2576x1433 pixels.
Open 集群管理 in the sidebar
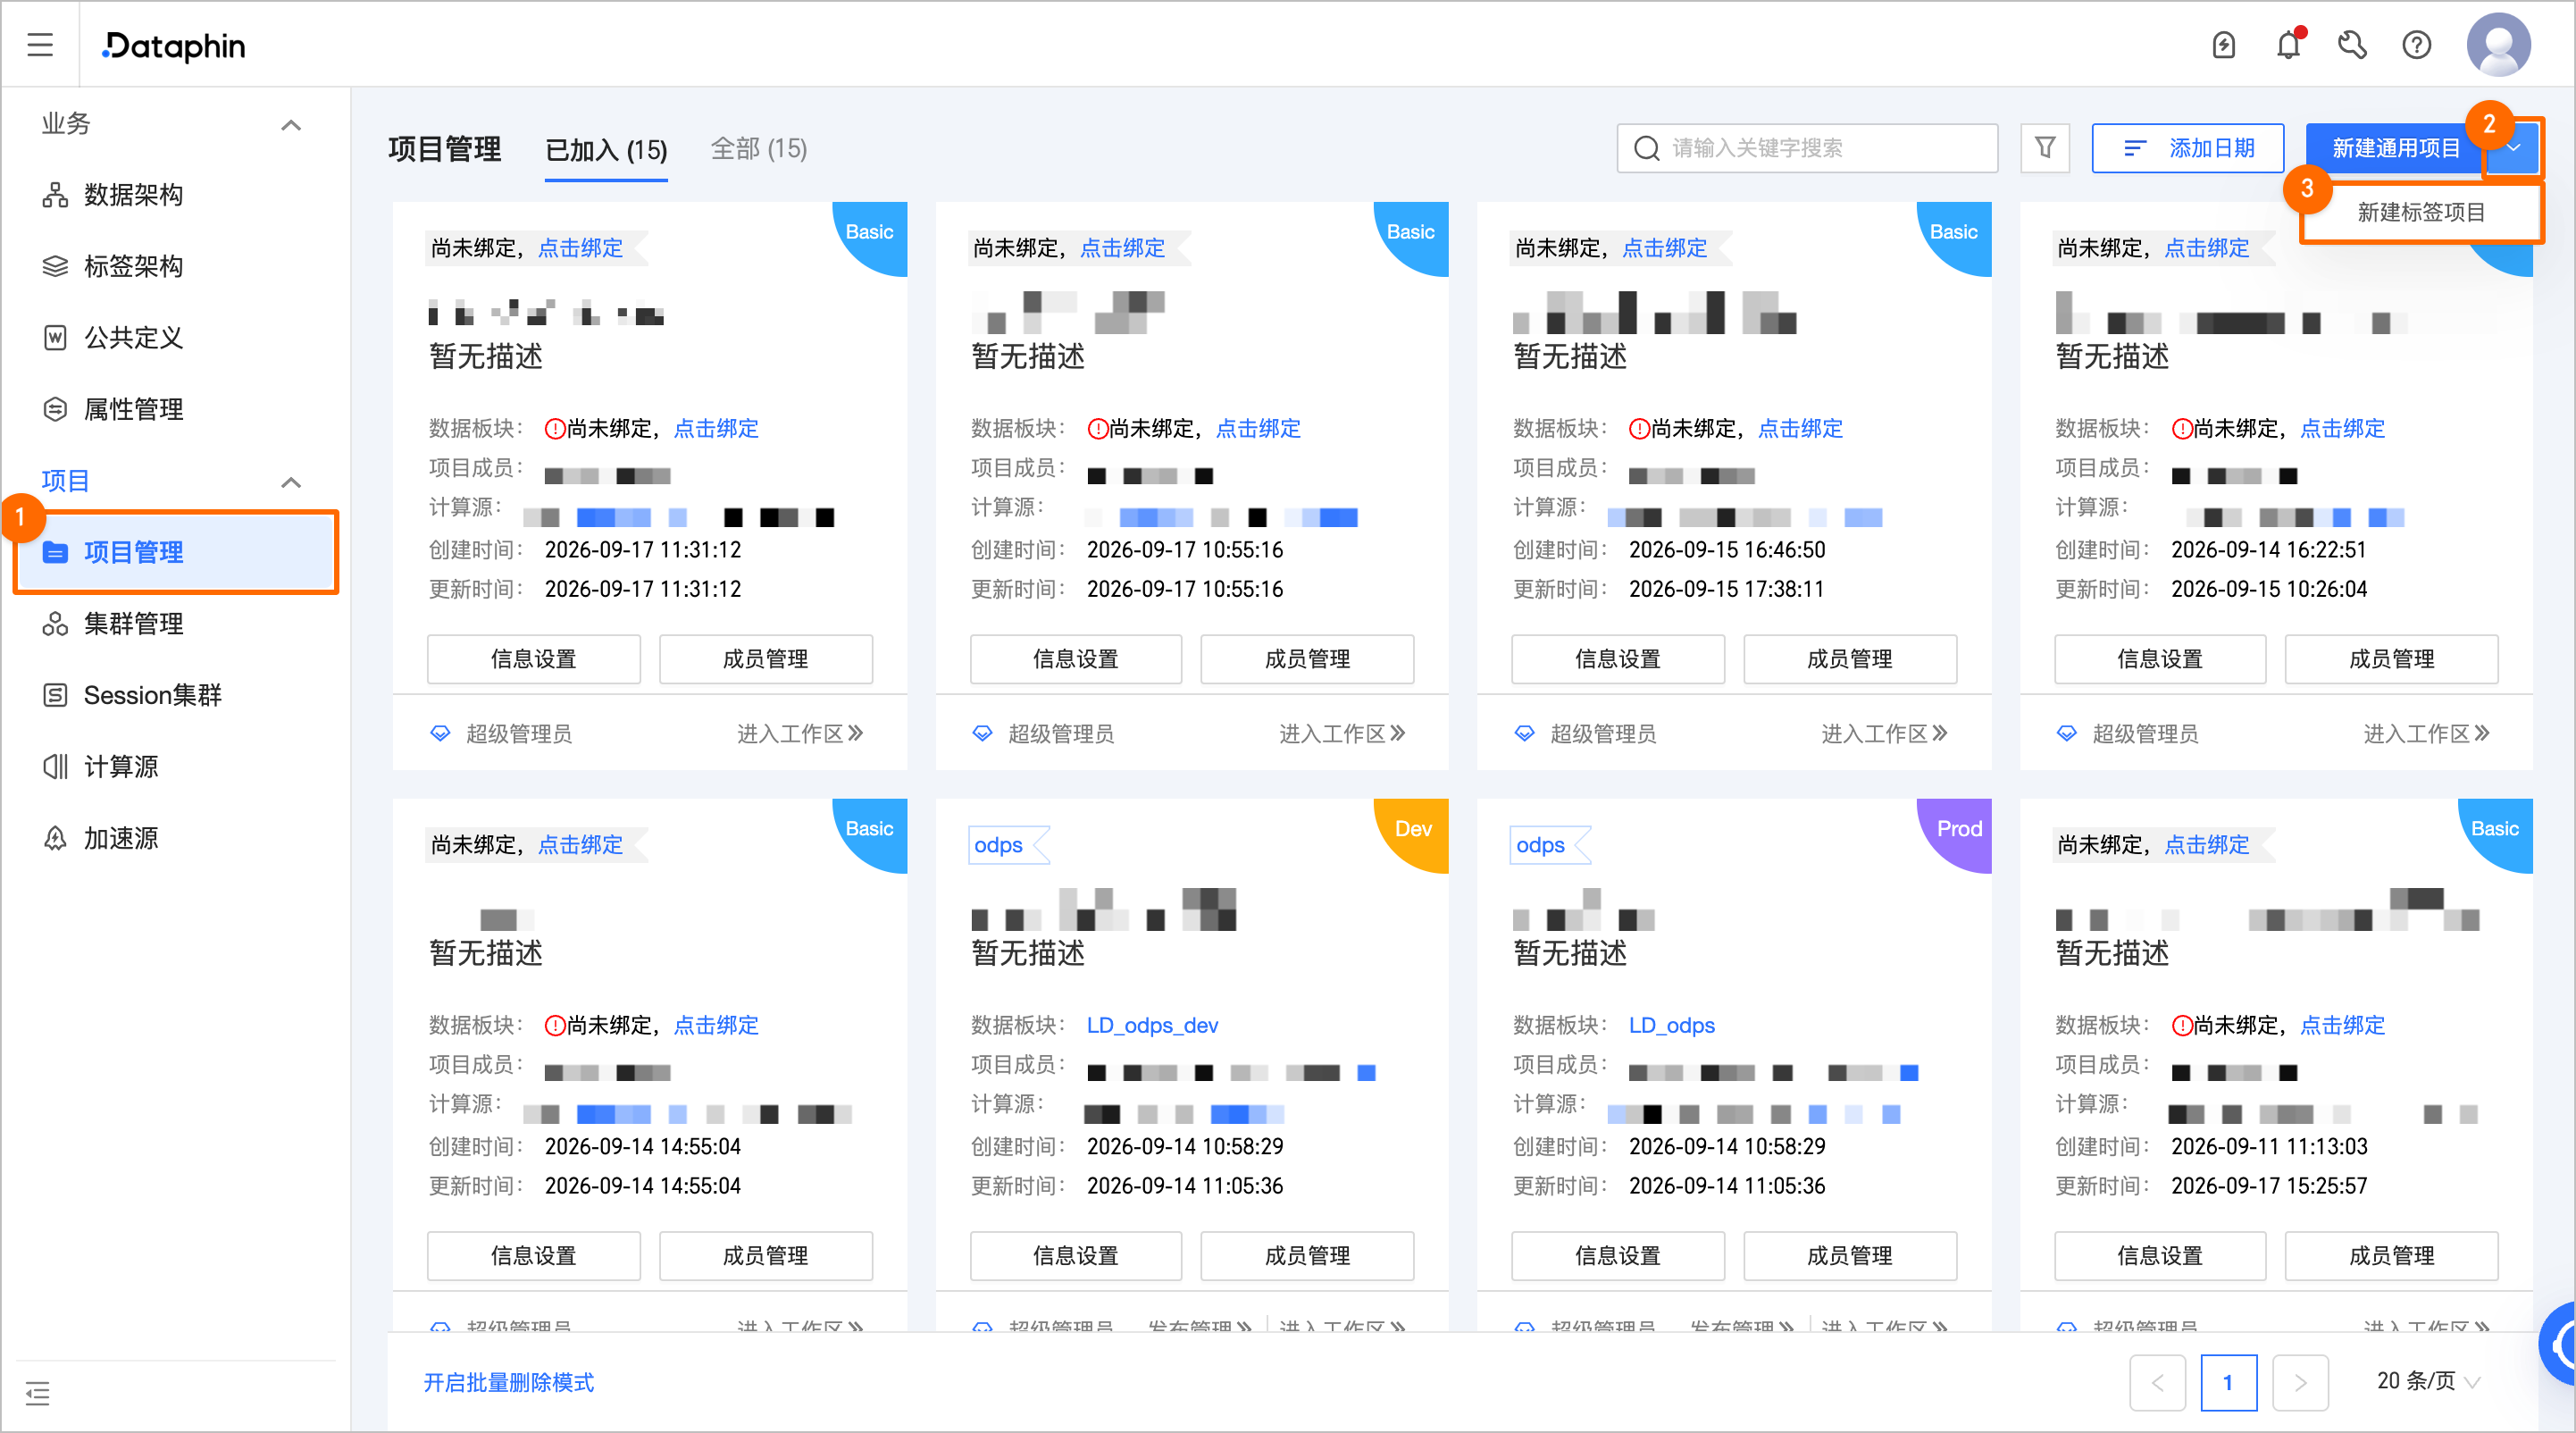pos(133,624)
